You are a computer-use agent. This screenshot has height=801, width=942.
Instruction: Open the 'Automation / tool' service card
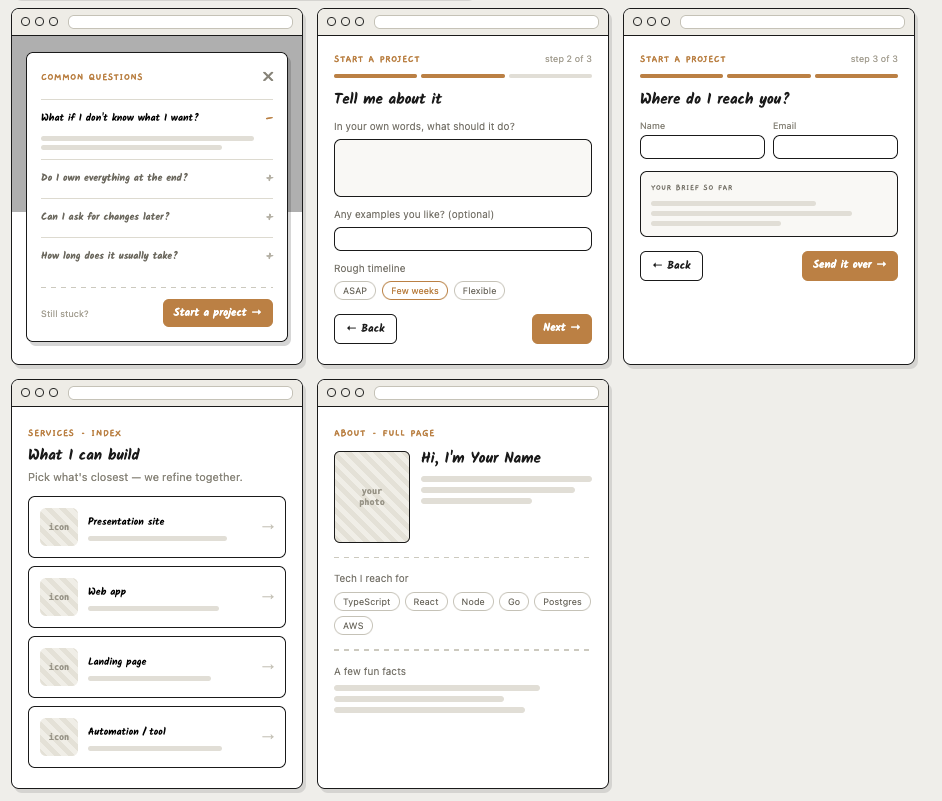click(x=157, y=737)
